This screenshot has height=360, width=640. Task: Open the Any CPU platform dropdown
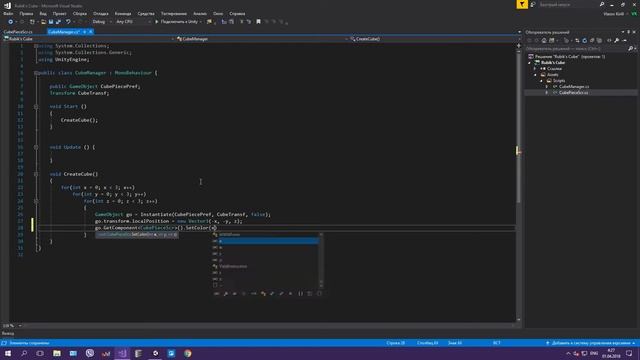(133, 22)
